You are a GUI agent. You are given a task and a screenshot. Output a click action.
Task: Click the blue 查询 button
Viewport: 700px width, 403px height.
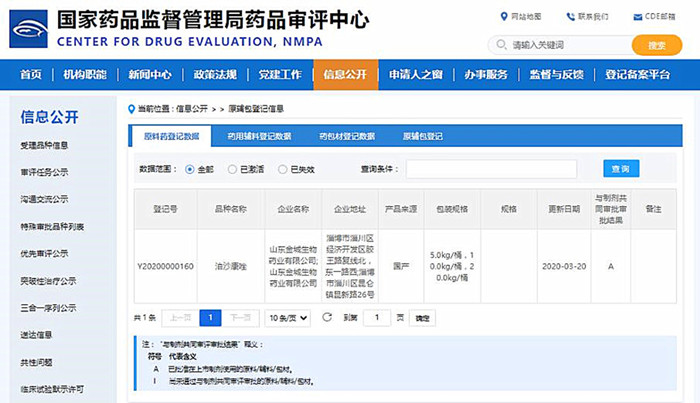(620, 169)
